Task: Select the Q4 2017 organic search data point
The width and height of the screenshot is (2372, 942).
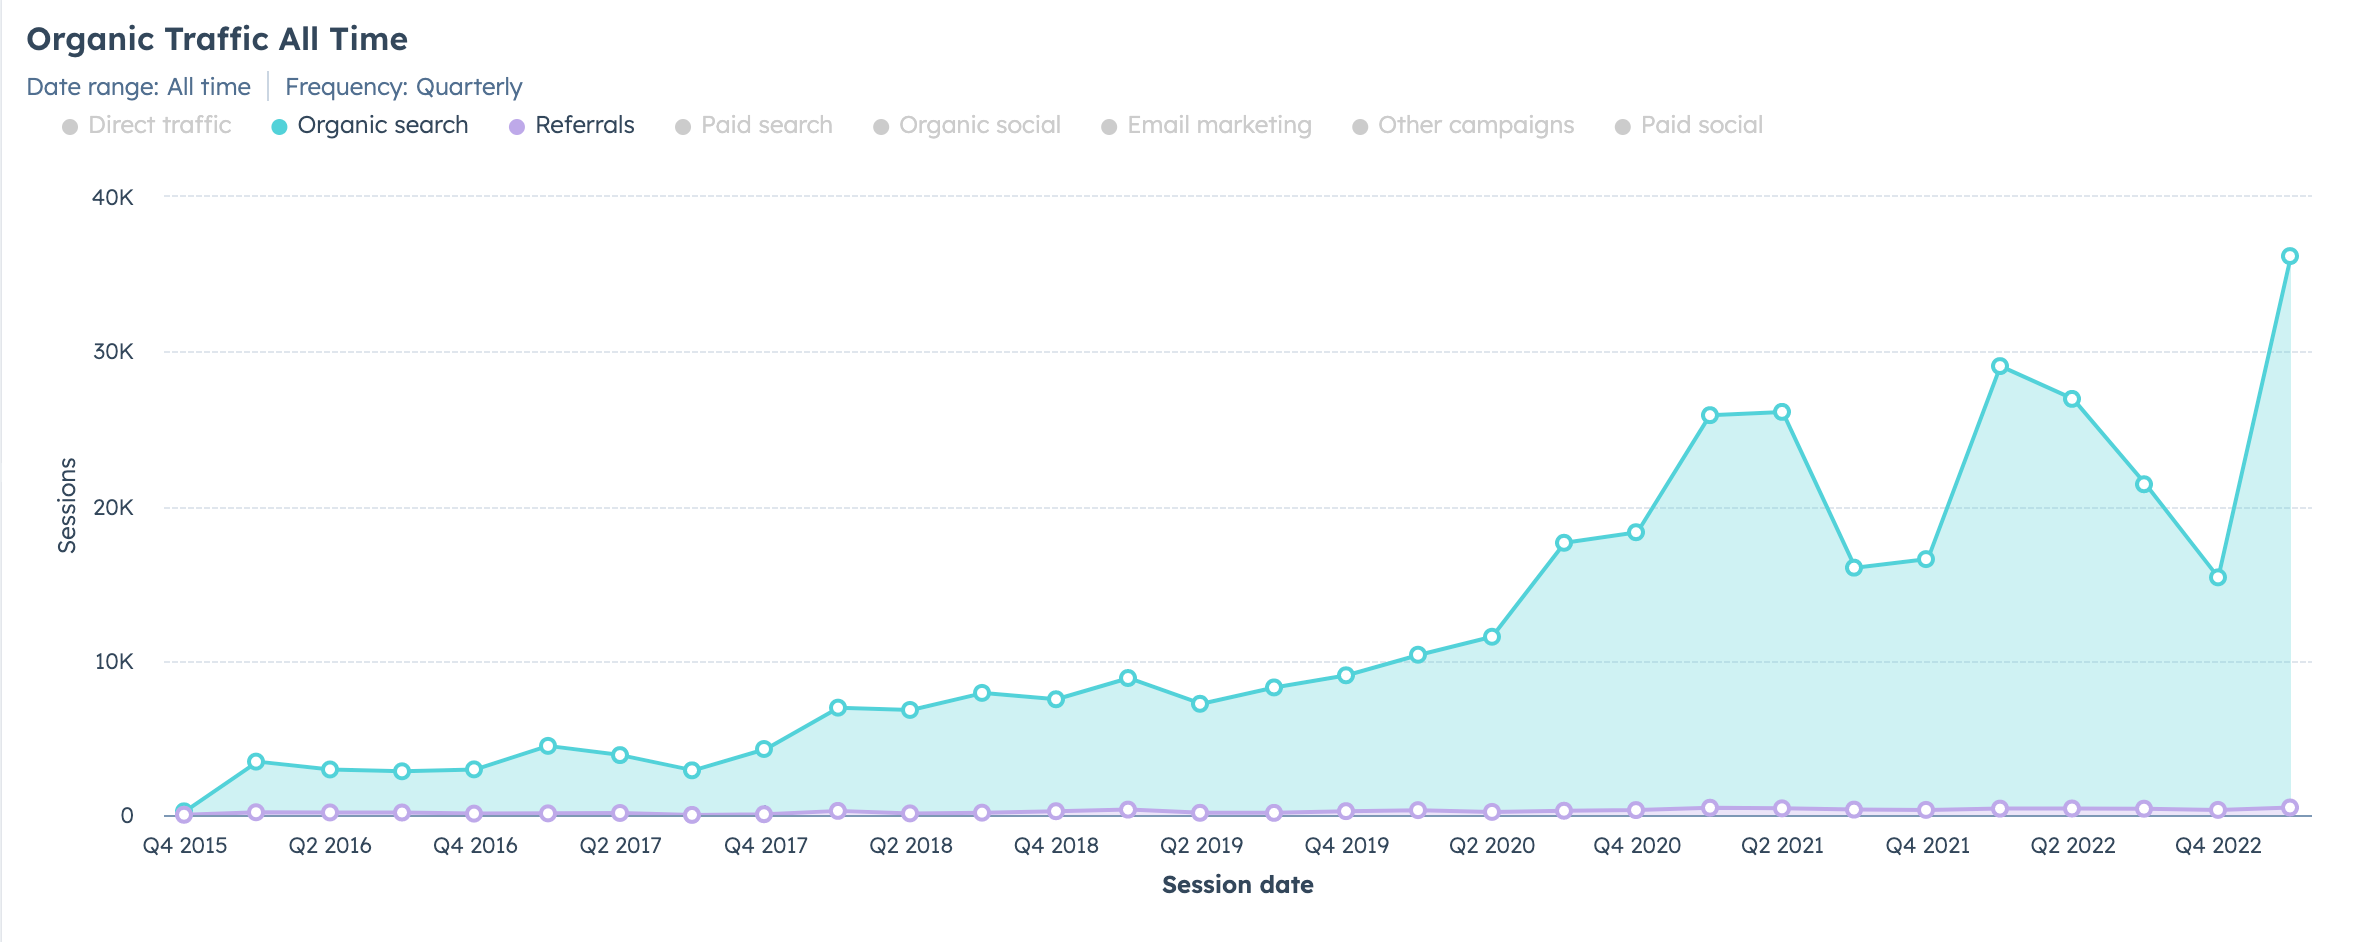Action: pyautogui.click(x=764, y=749)
